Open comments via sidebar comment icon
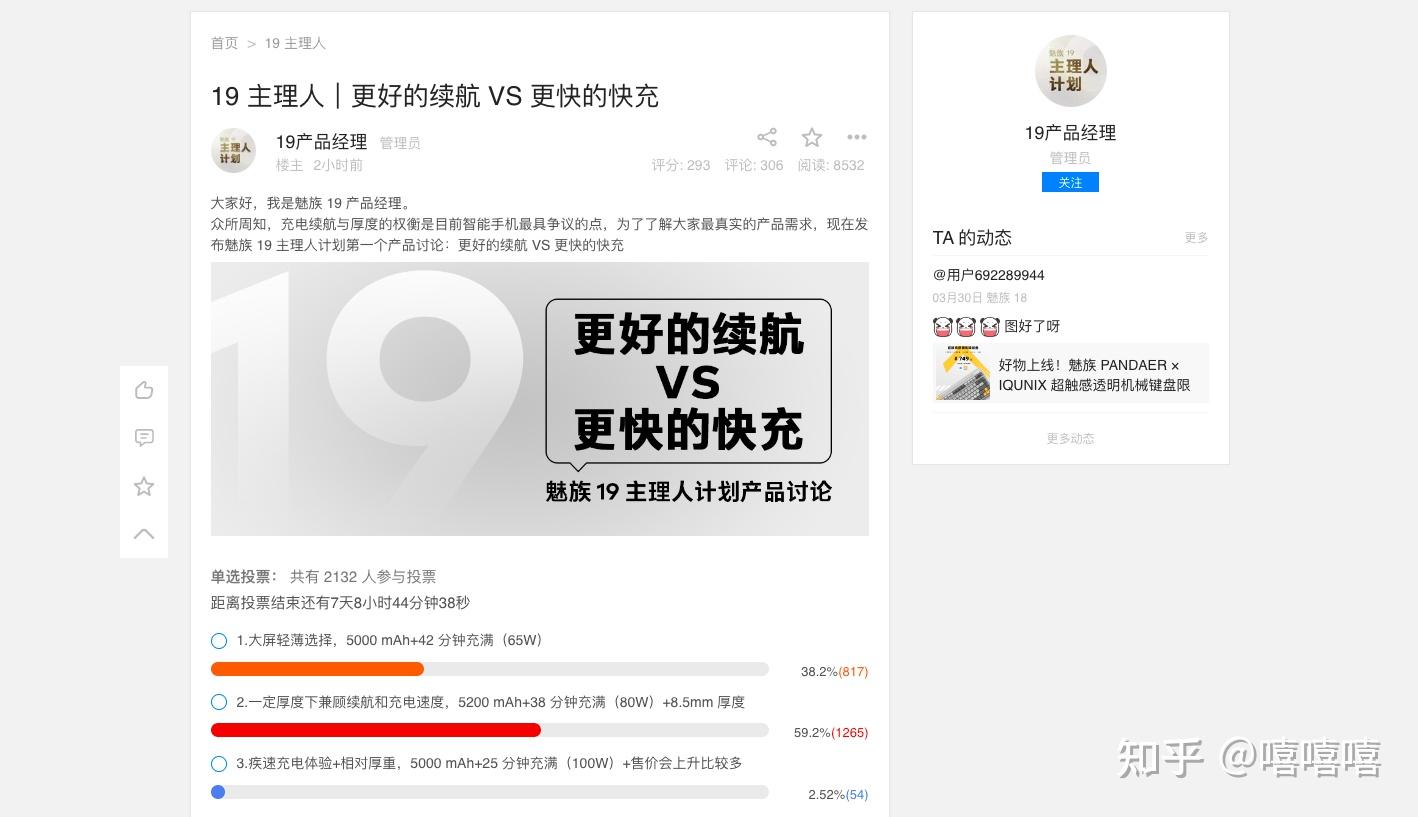 144,438
